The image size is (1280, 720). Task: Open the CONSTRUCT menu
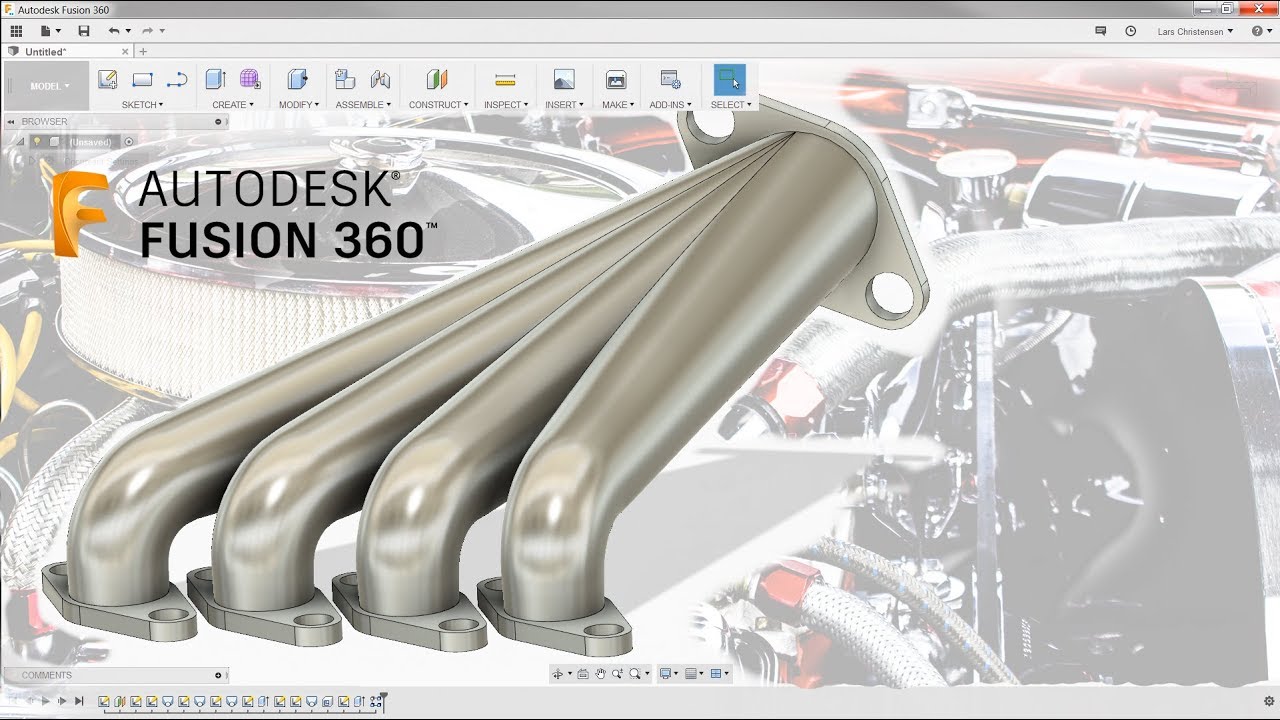click(x=438, y=104)
